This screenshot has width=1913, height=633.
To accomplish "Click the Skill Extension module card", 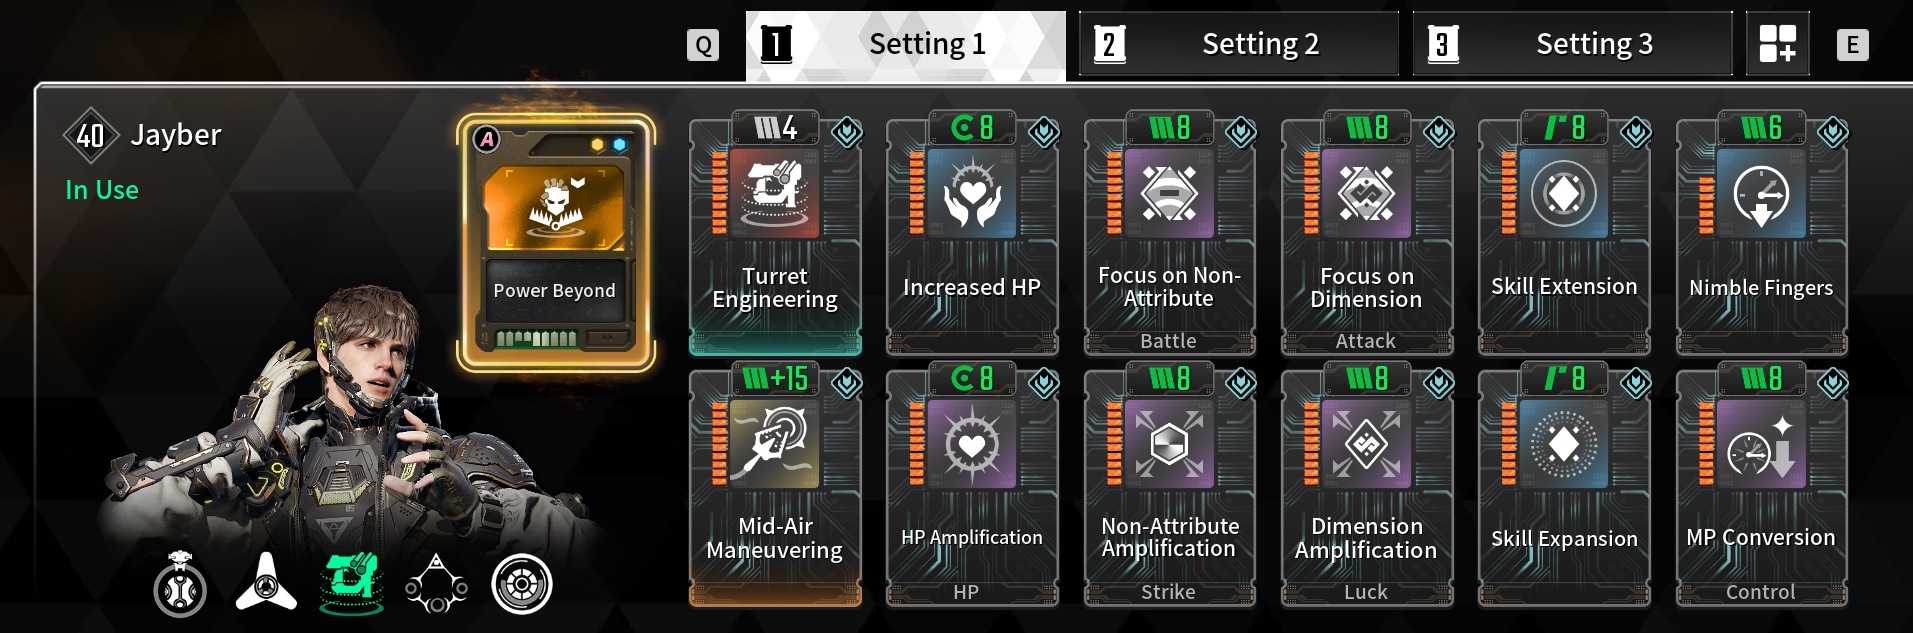I will click(1564, 233).
